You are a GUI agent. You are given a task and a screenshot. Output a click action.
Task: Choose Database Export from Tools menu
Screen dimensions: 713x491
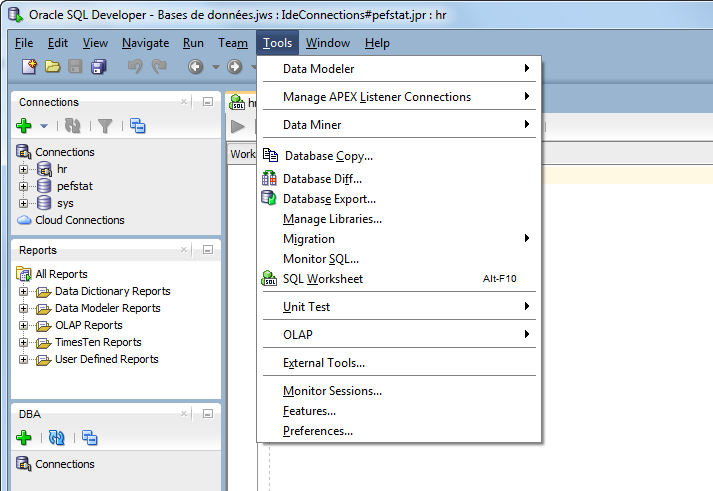(399, 199)
